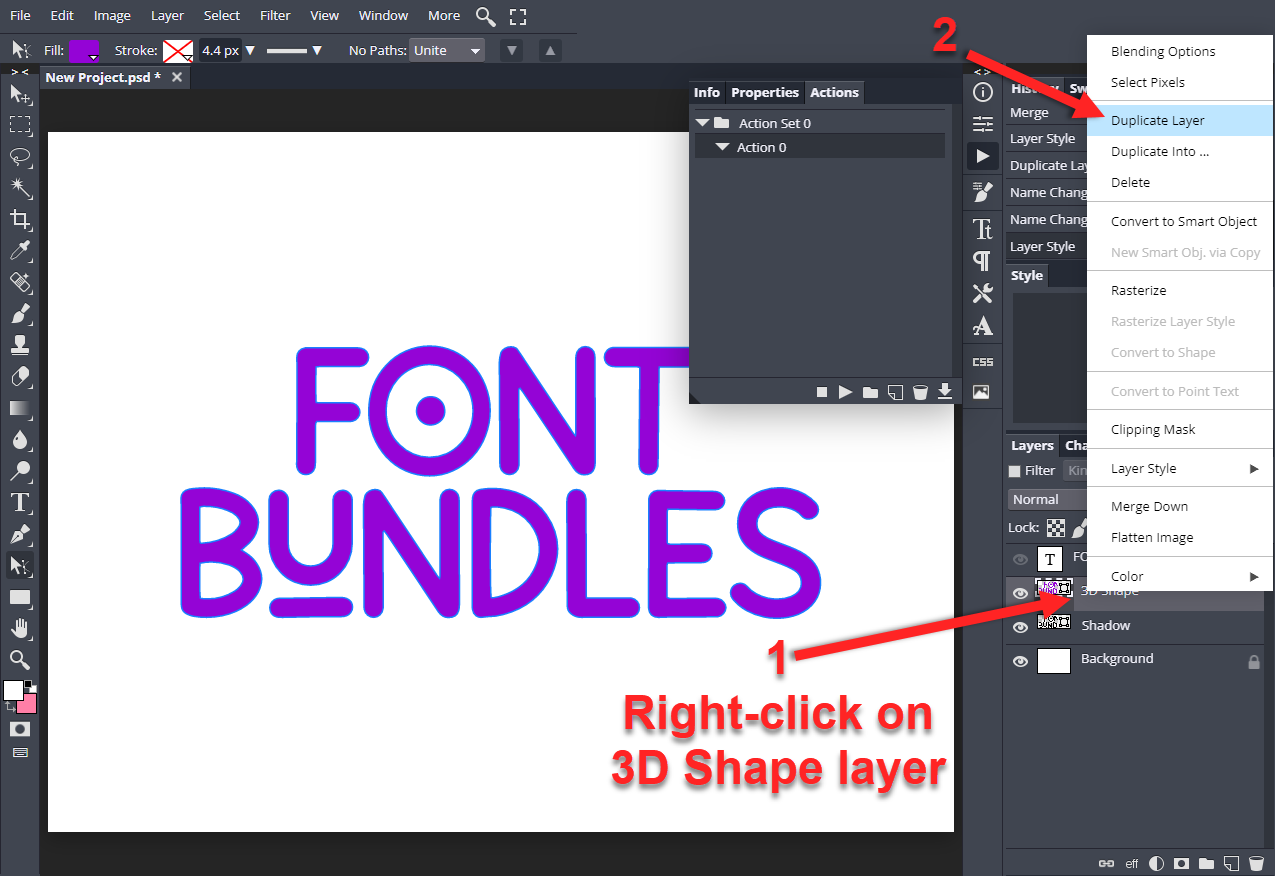Select the Path Select arrow tool
Screen dimensions: 1275x876
click(20, 566)
